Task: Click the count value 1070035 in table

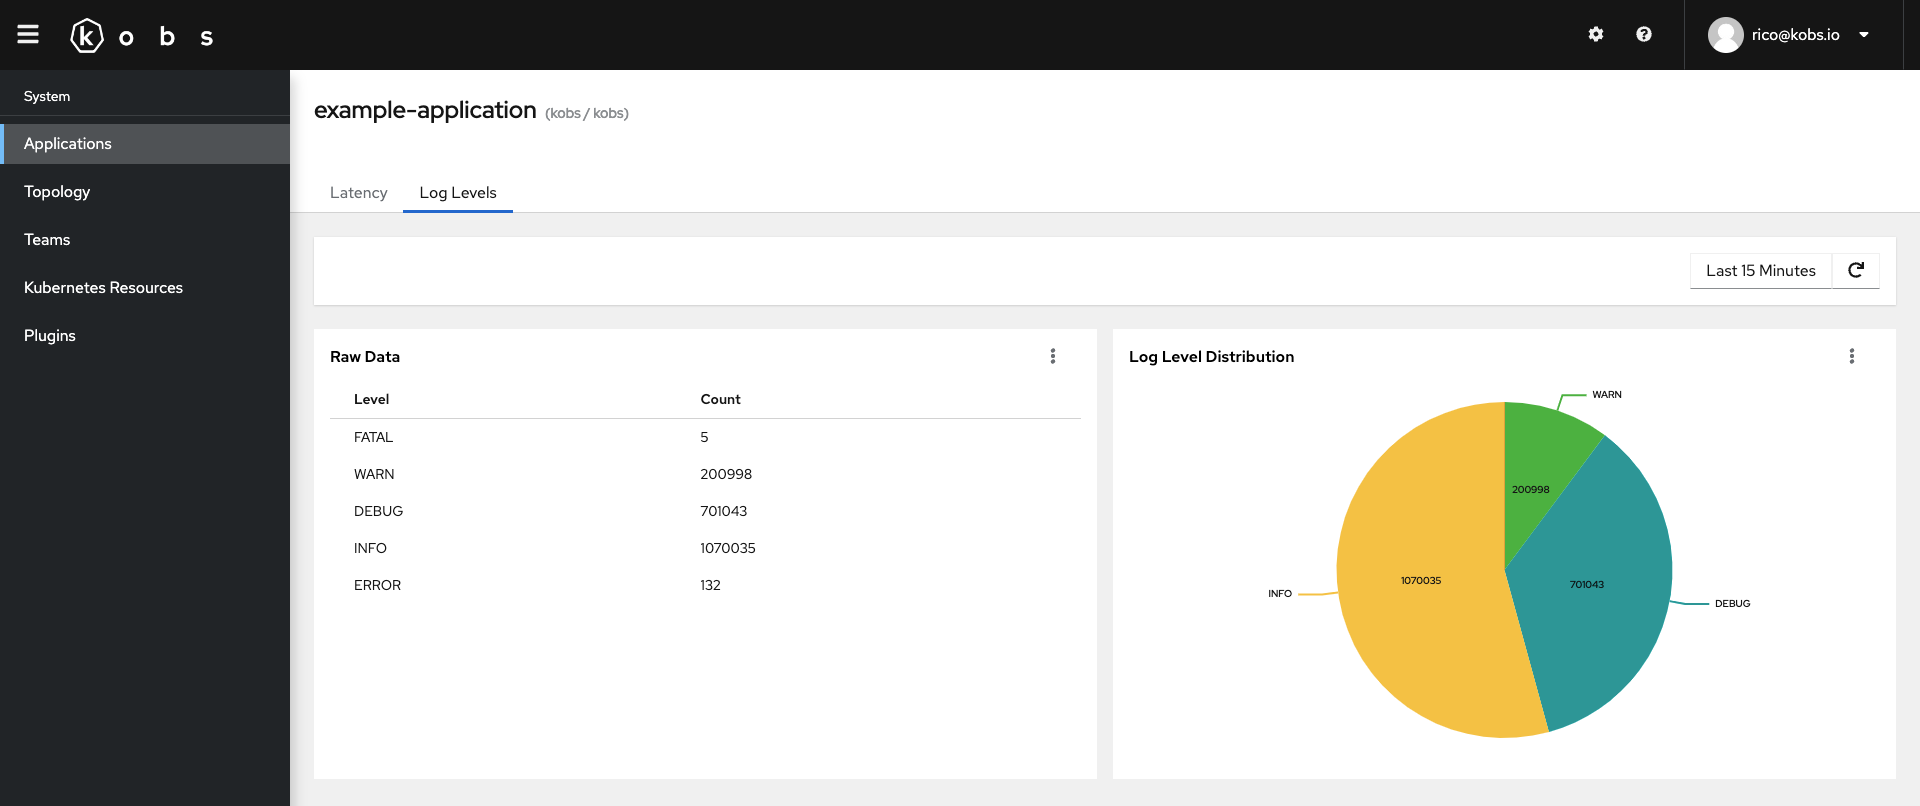Action: click(728, 548)
